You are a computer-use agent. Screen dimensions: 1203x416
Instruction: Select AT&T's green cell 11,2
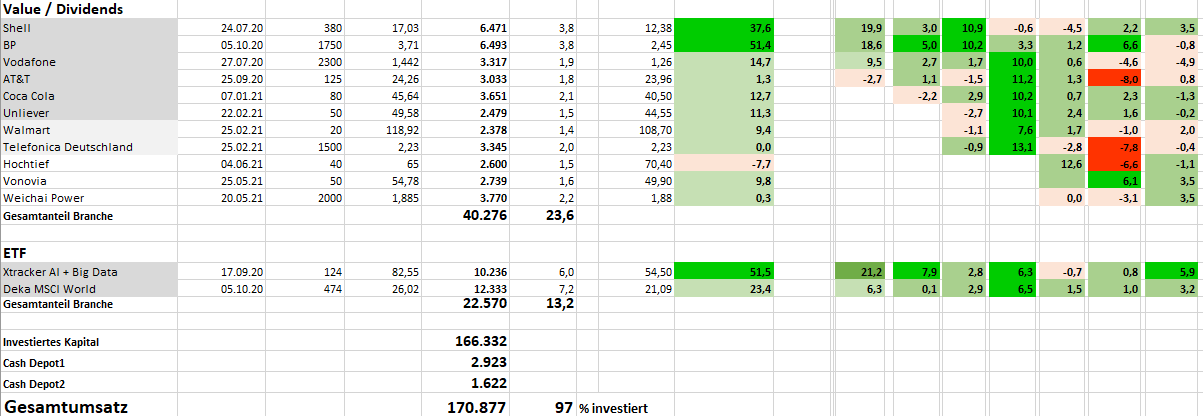click(1014, 79)
